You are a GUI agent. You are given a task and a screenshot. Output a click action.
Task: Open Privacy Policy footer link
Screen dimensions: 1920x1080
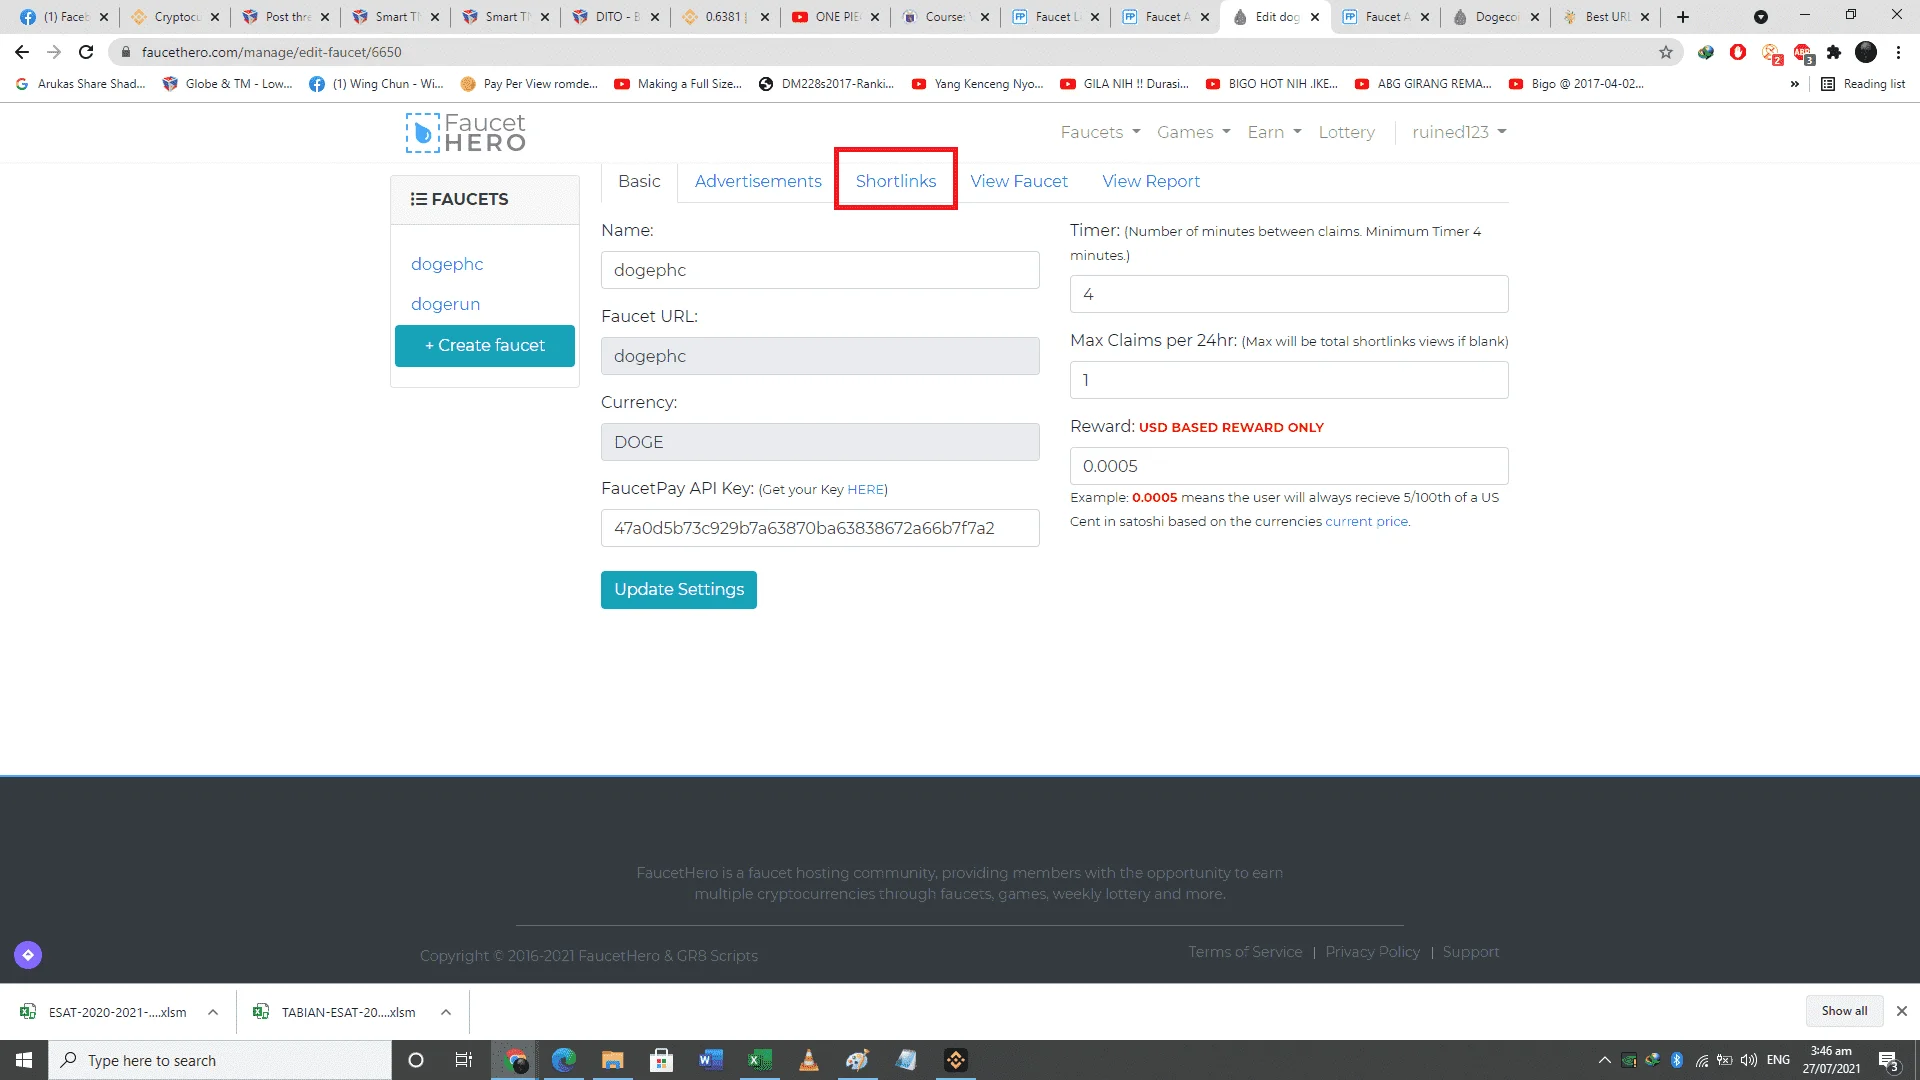tap(1372, 952)
